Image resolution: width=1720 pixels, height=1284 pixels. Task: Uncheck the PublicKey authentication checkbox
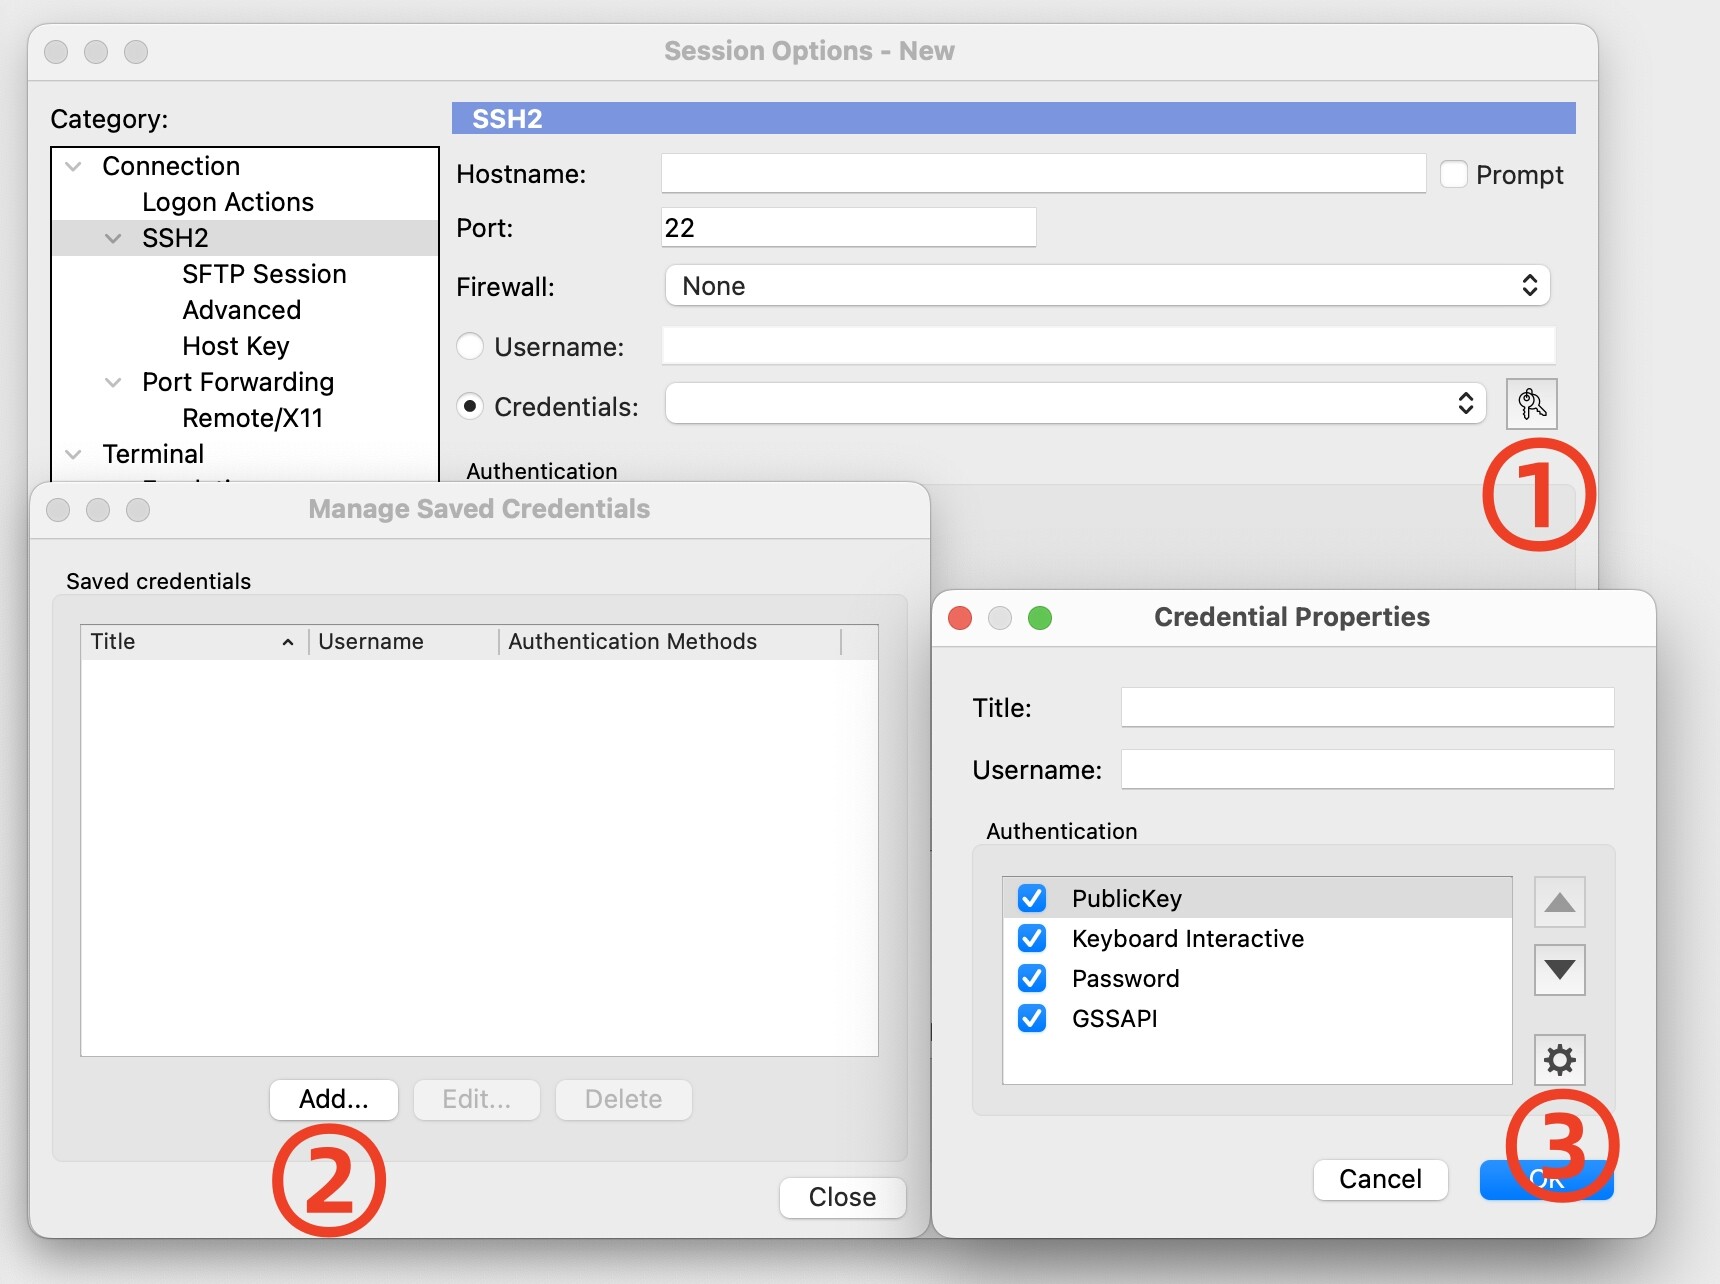point(1032,898)
